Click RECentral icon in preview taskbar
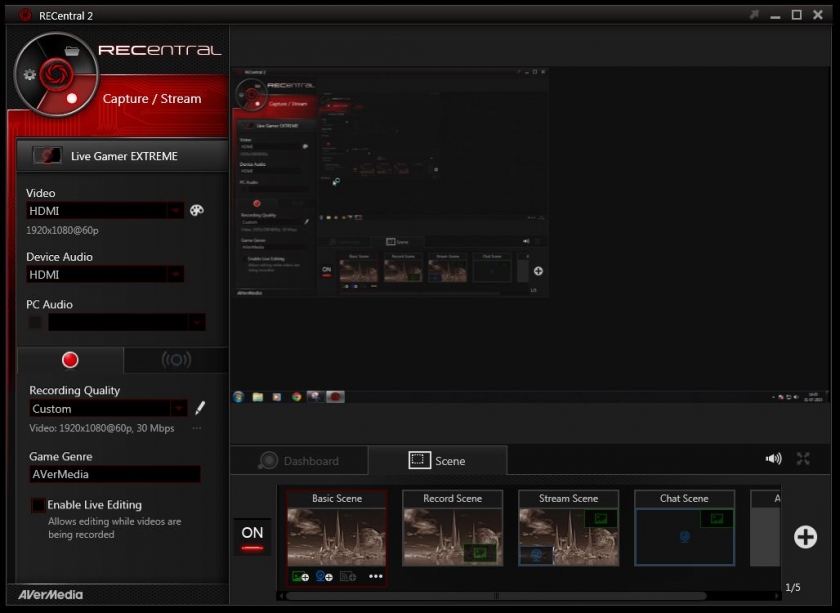Viewport: 840px width, 613px height. [335, 397]
